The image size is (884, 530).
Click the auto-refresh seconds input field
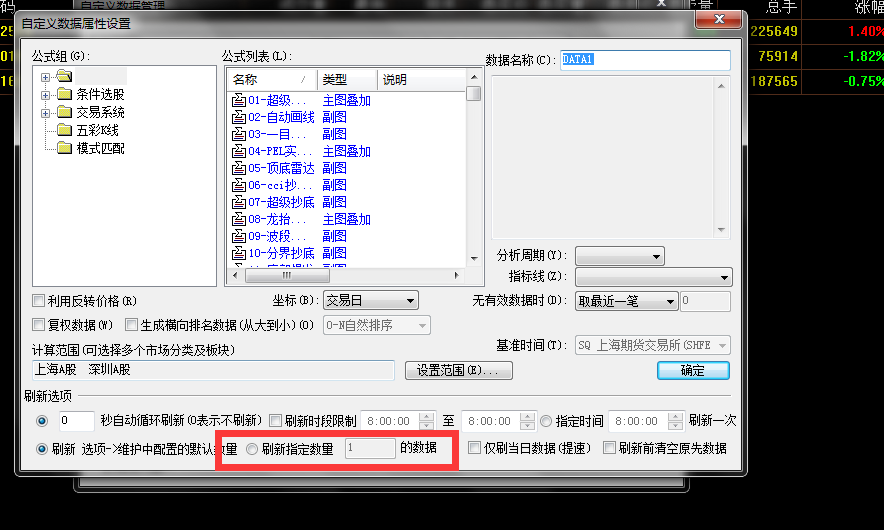76,421
